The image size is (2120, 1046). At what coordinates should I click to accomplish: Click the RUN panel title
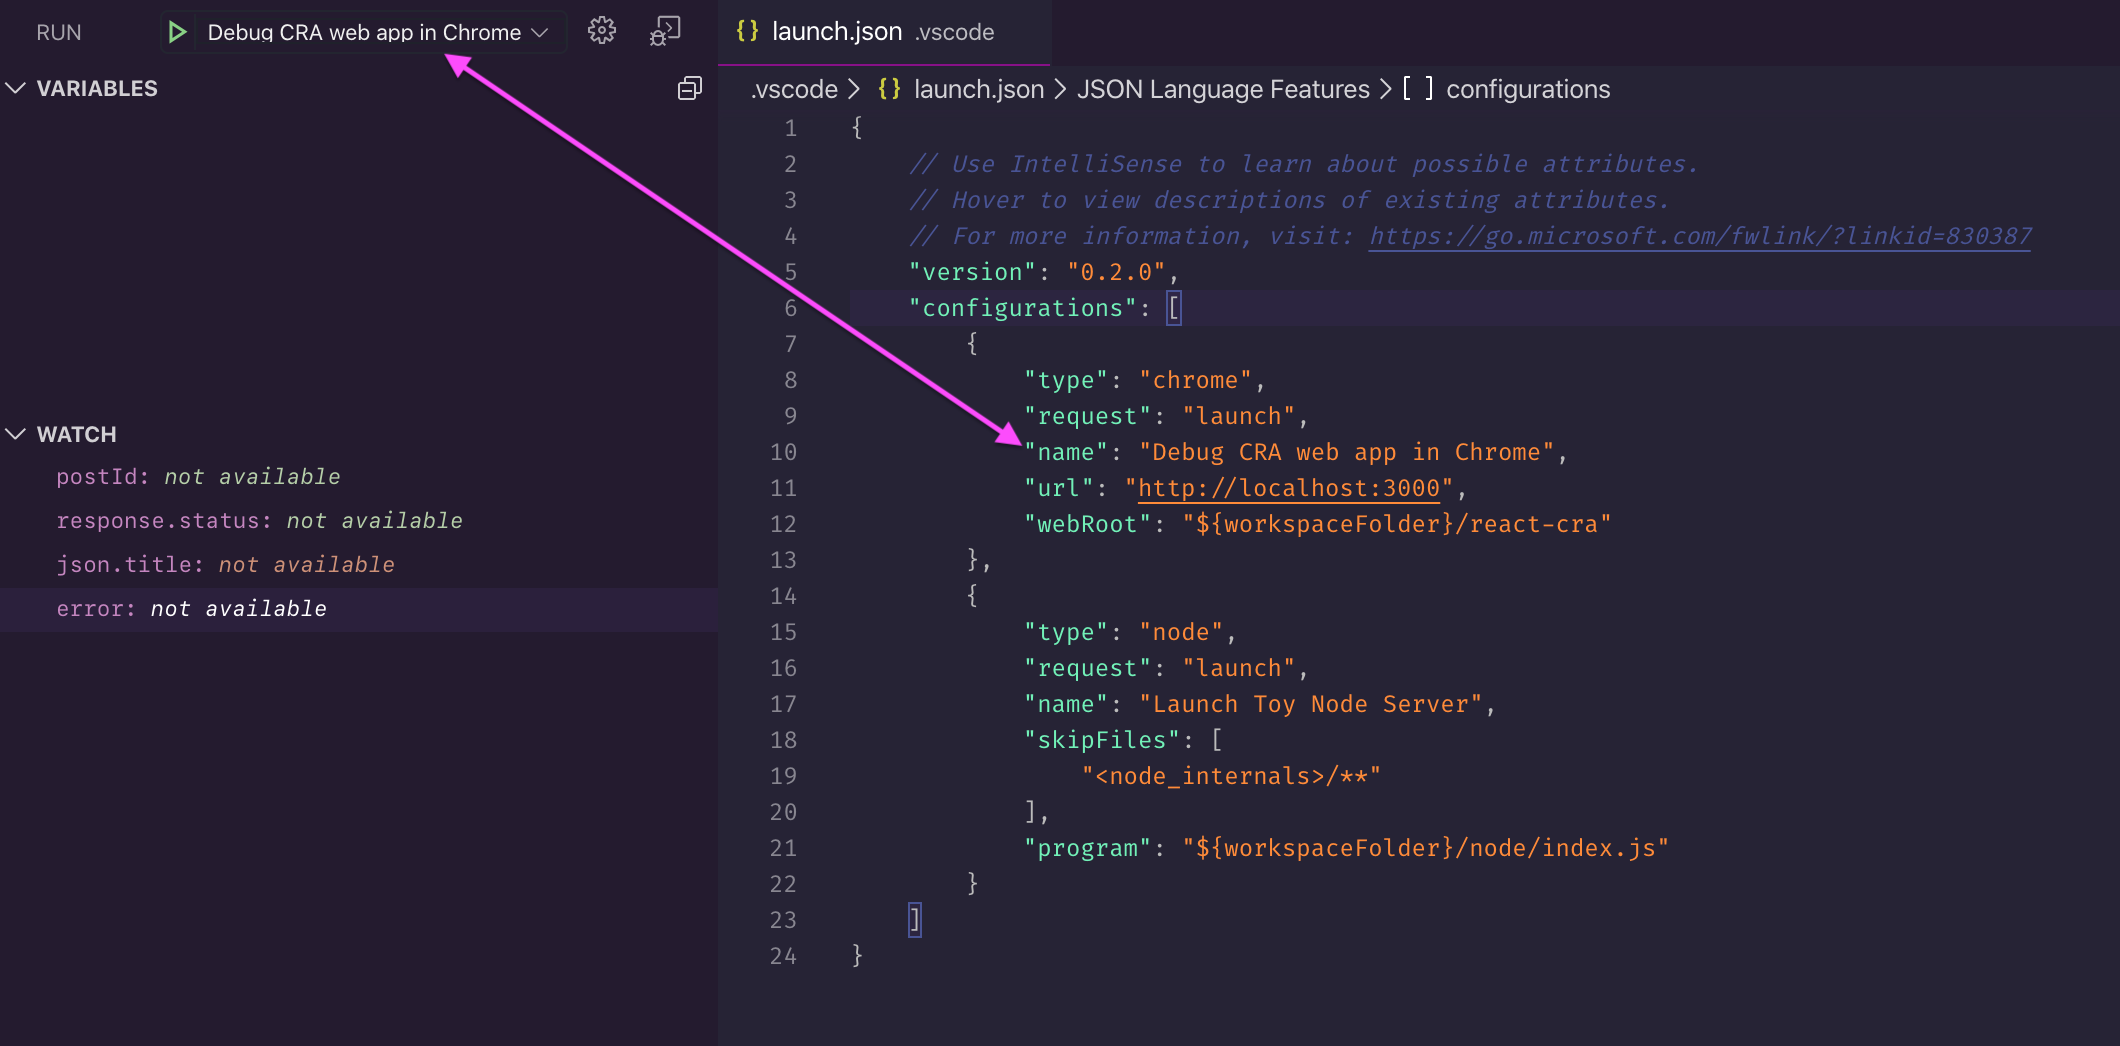(59, 32)
